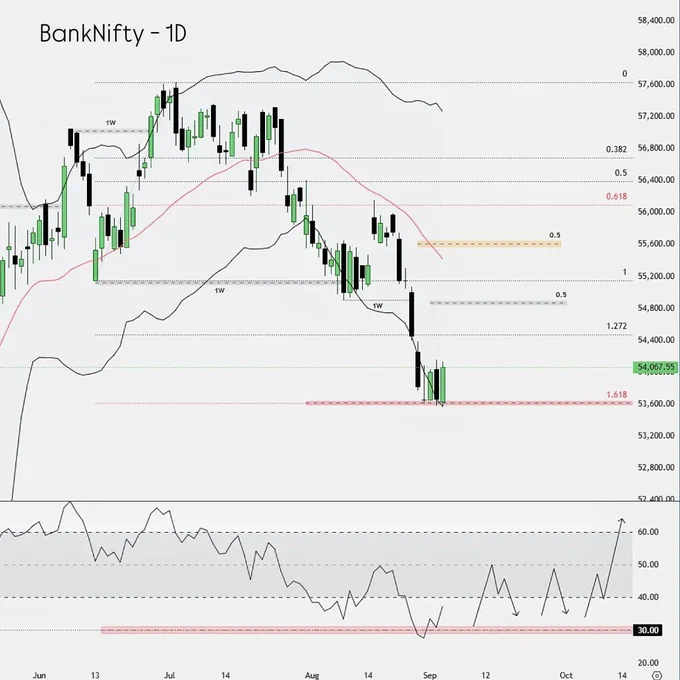Select the red Fibonacci 0.618 label
This screenshot has width=680, height=680.
click(616, 196)
